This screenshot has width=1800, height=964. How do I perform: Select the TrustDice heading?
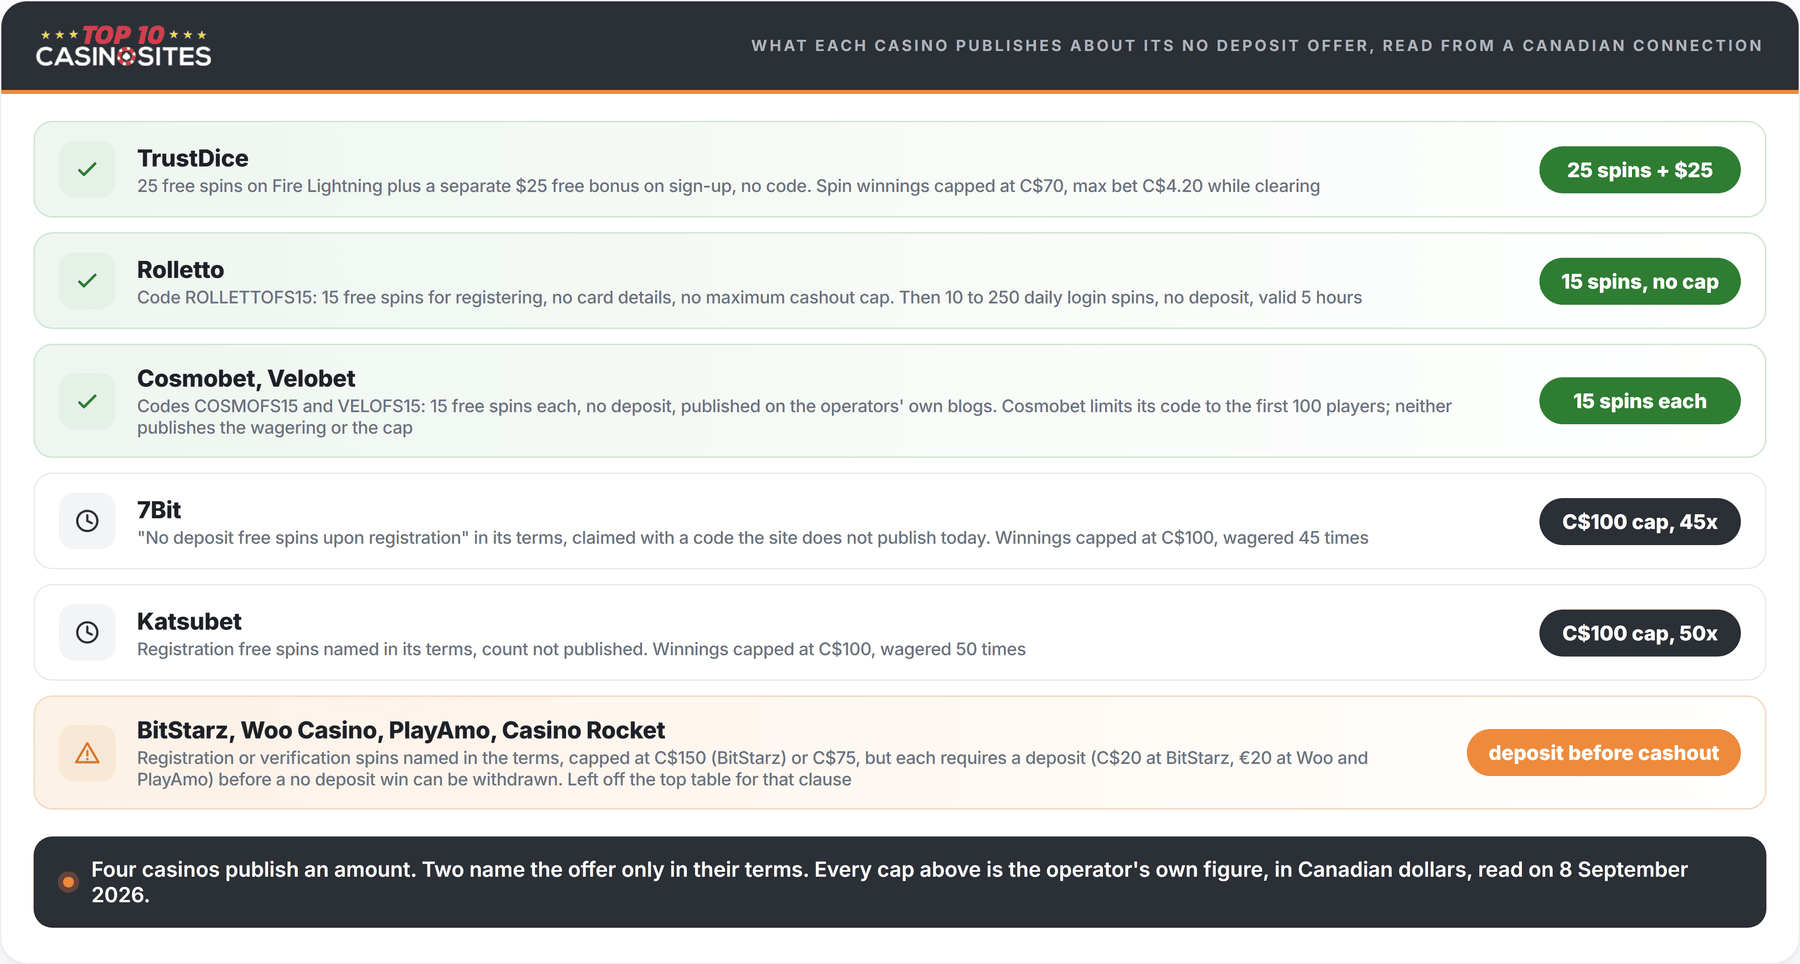(193, 158)
